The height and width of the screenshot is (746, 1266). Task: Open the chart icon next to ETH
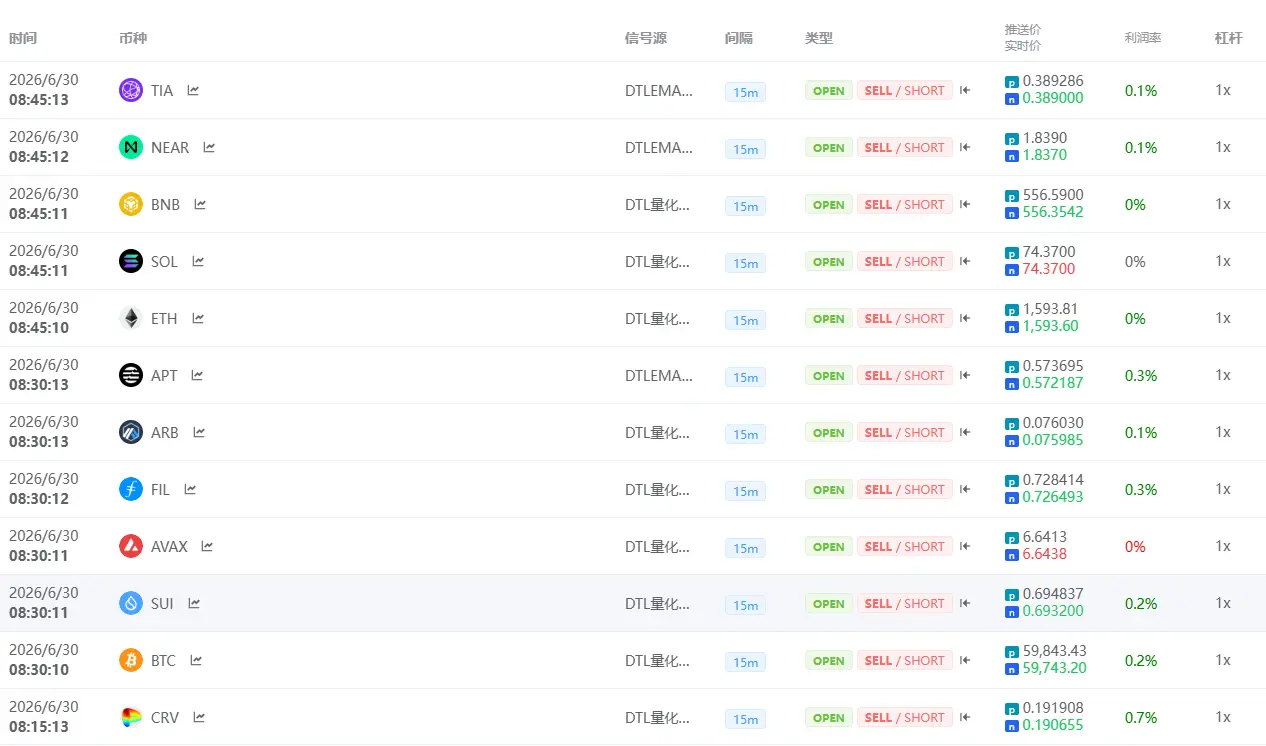(x=198, y=318)
